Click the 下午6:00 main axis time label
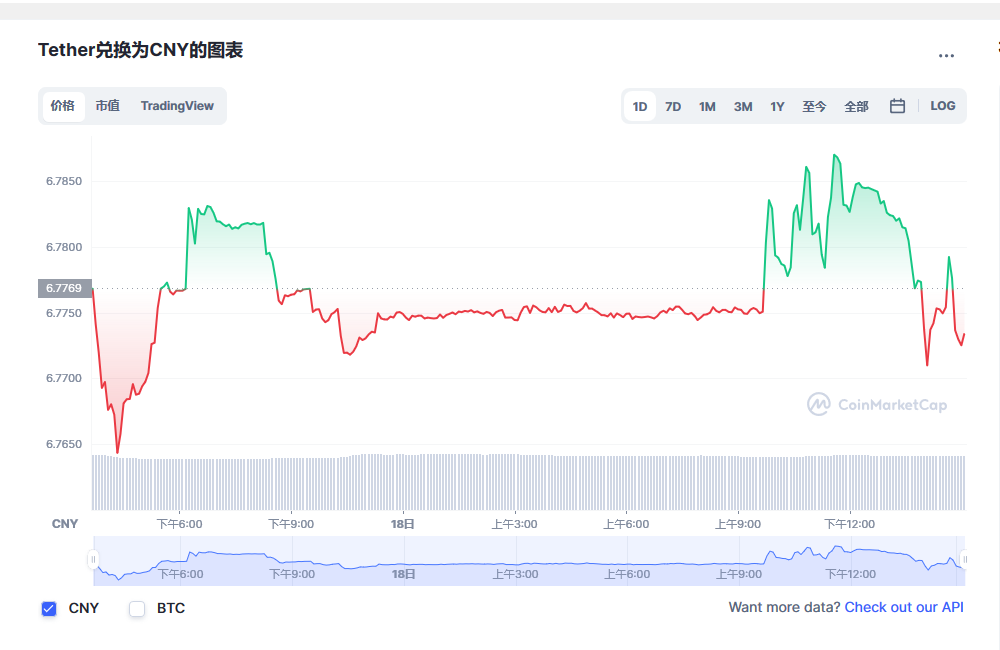Screen dimensions: 1000x650 [179, 524]
